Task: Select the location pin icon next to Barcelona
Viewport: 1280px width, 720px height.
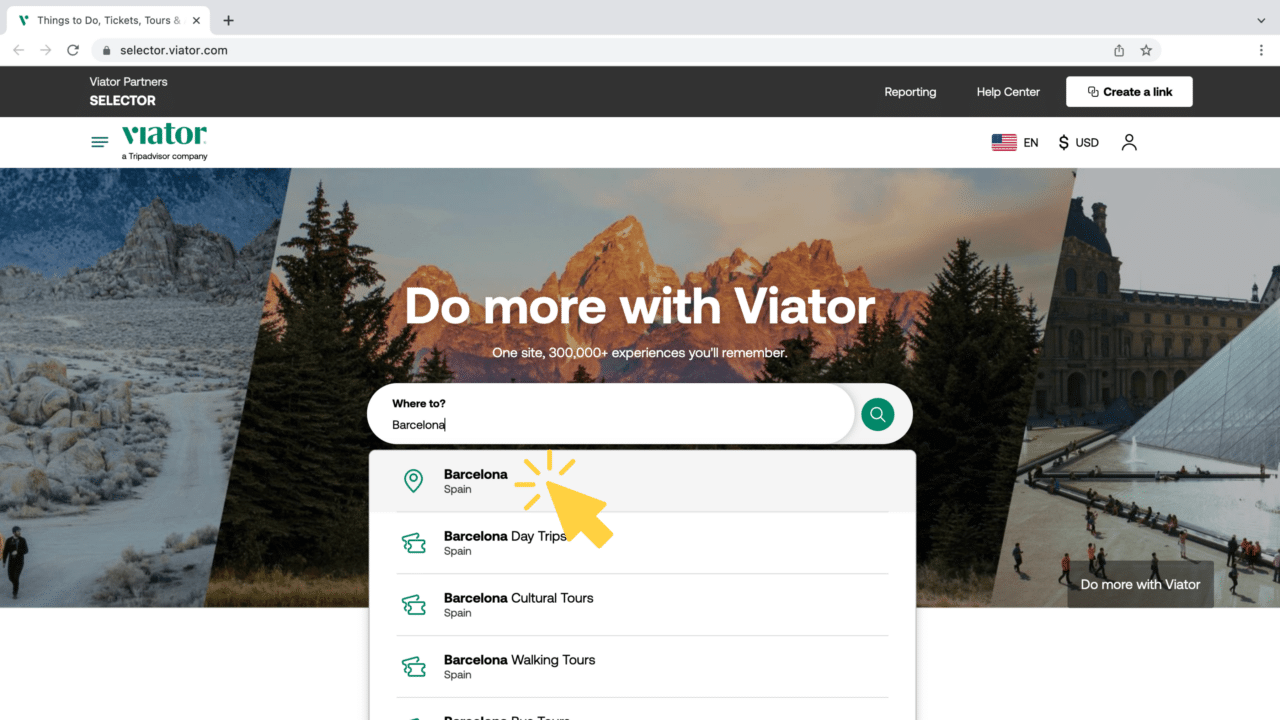Action: (x=414, y=480)
